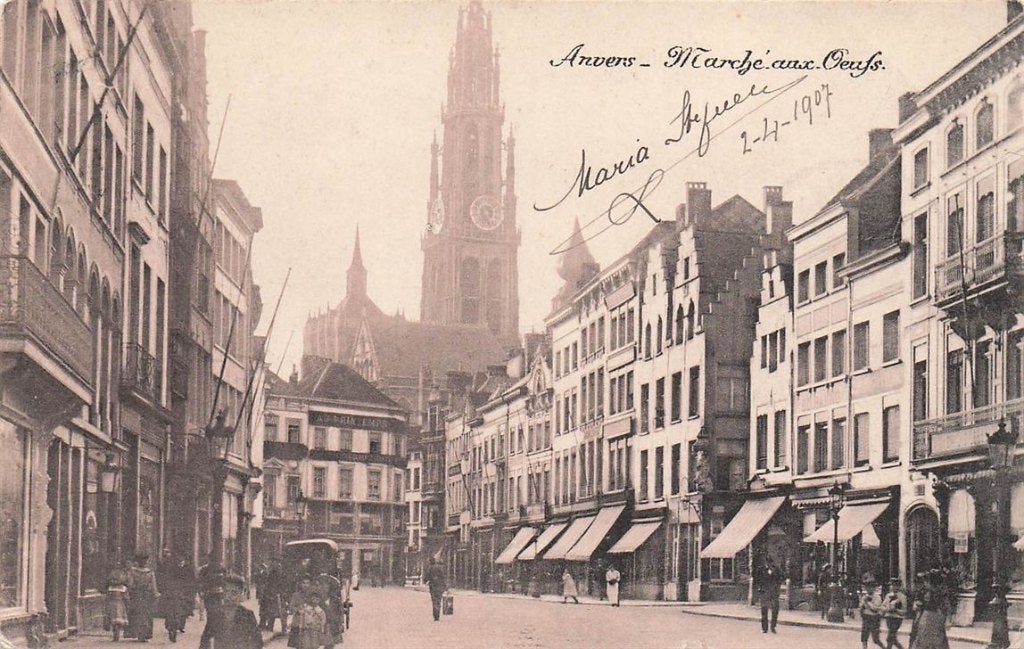Click the large clock face on the cathedral tower
Screen dimensions: 1024x649
(487, 213)
